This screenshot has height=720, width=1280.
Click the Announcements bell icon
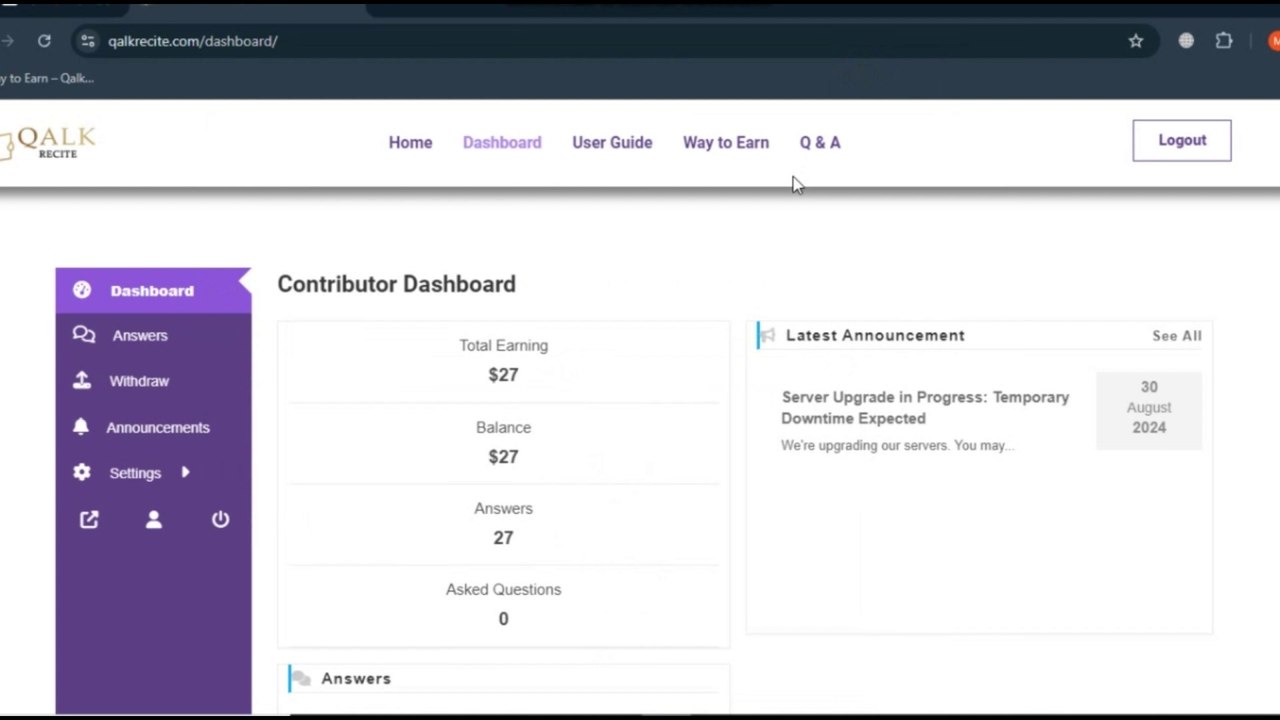(81, 427)
